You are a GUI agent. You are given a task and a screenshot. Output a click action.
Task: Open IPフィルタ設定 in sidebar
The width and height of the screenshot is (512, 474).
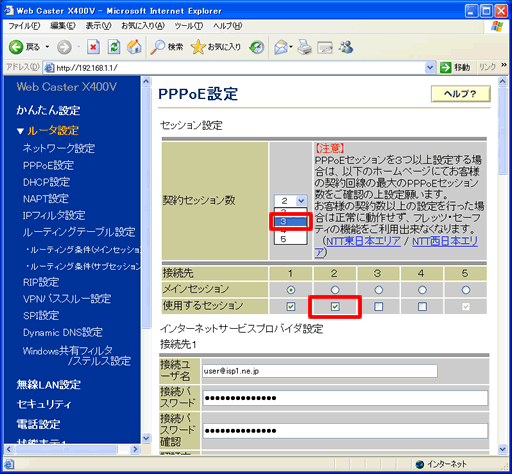pyautogui.click(x=54, y=215)
